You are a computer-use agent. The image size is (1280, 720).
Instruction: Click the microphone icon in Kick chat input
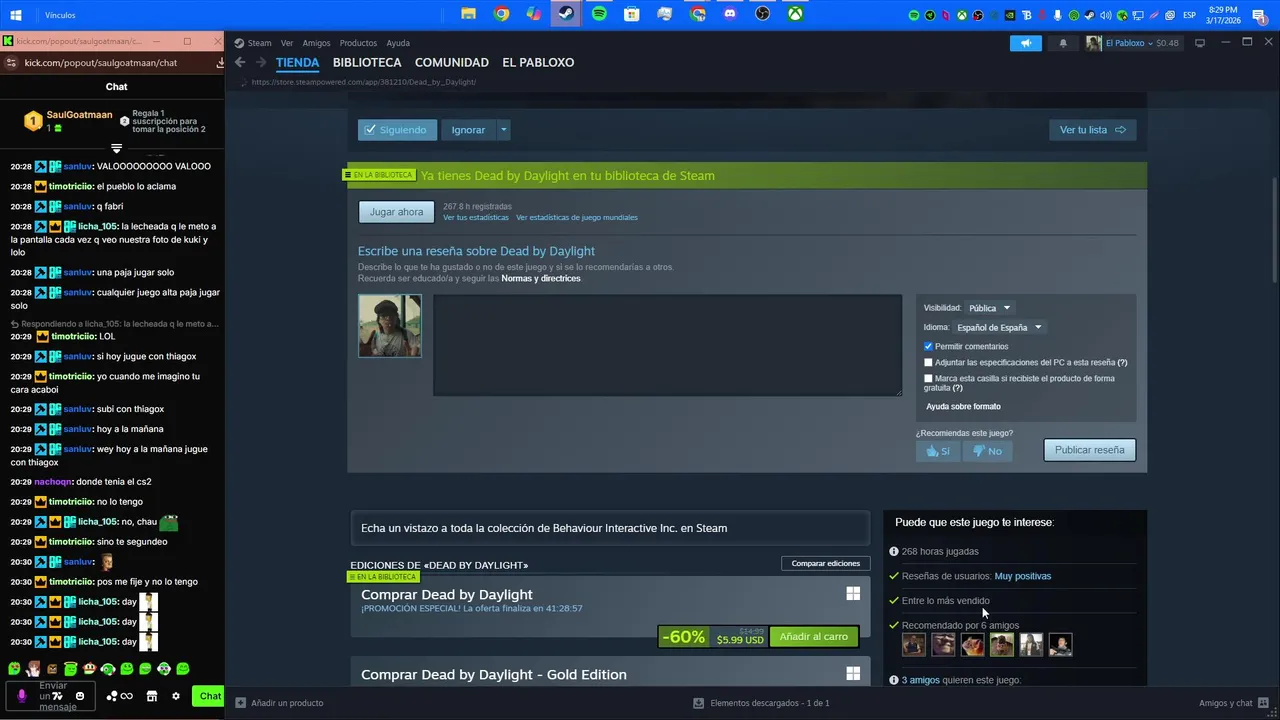tap(22, 696)
